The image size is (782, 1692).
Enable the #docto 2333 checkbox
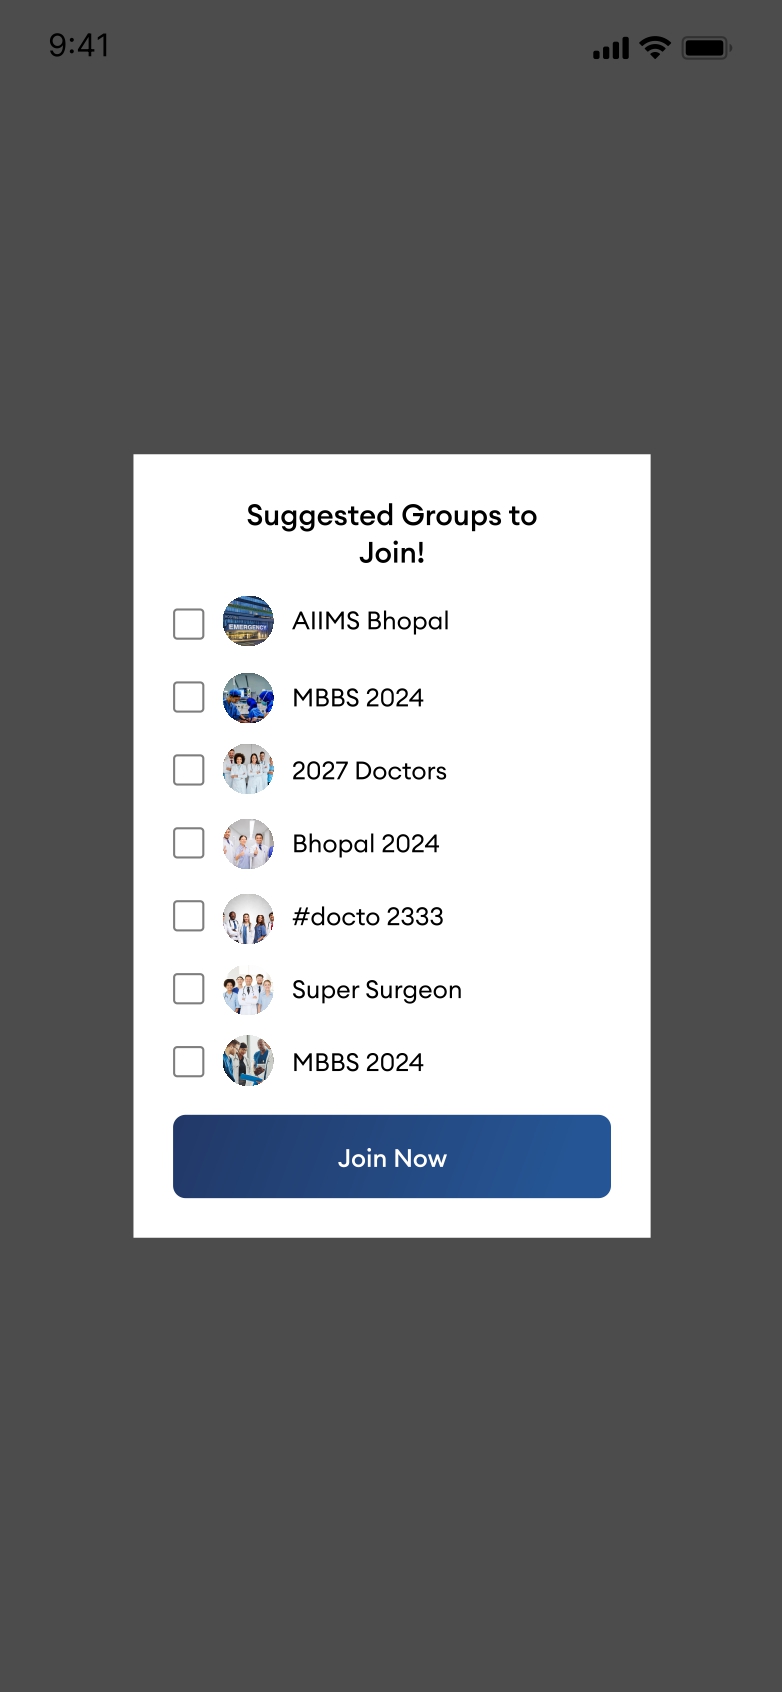tap(189, 916)
